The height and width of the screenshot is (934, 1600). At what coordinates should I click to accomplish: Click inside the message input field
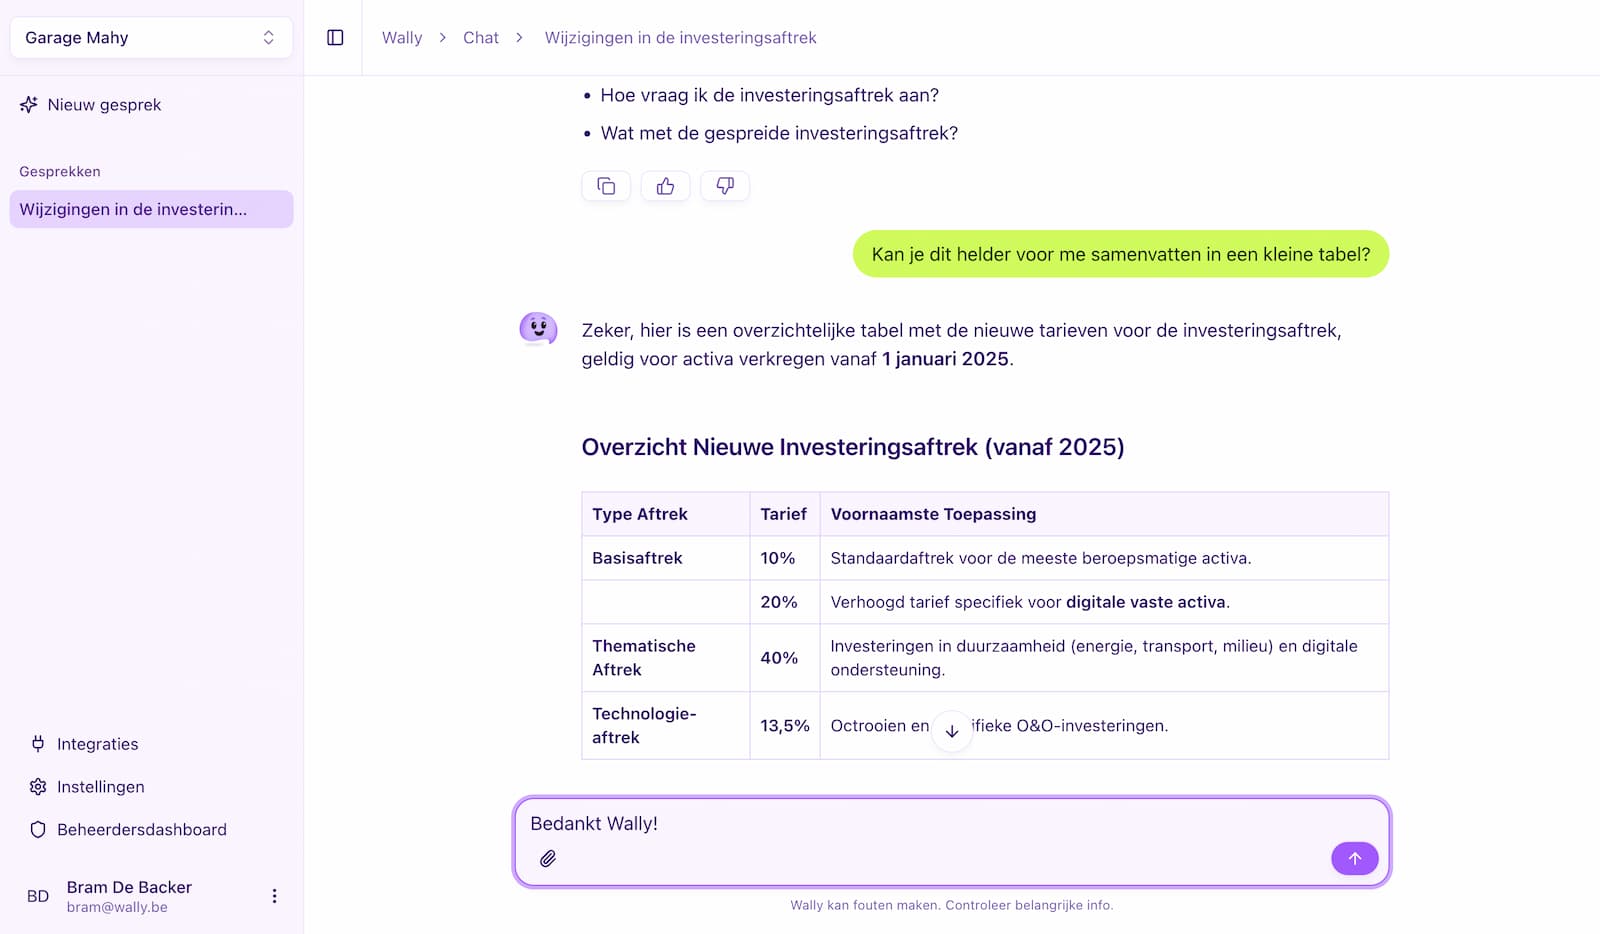click(900, 825)
